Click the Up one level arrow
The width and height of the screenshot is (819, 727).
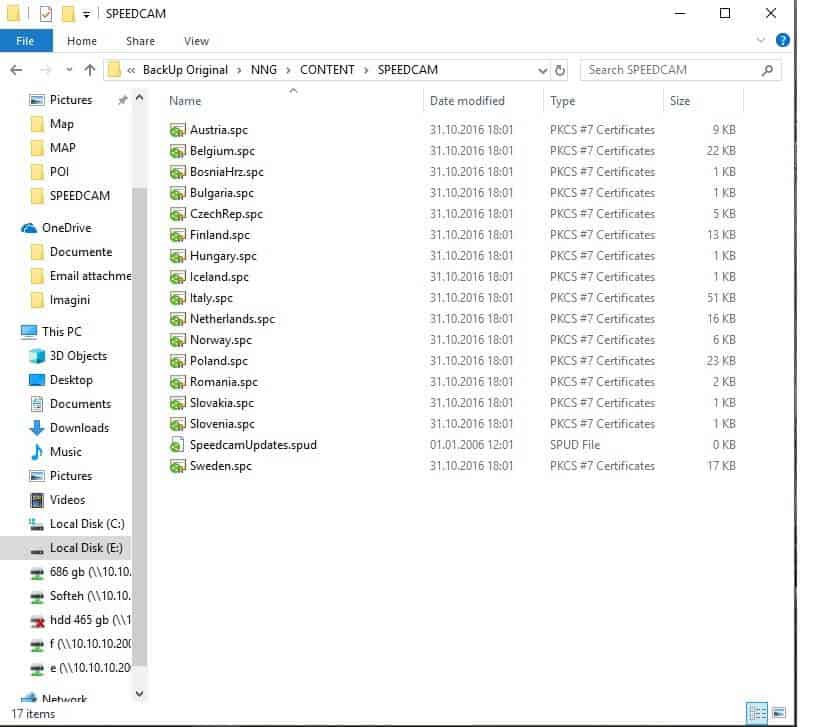90,70
